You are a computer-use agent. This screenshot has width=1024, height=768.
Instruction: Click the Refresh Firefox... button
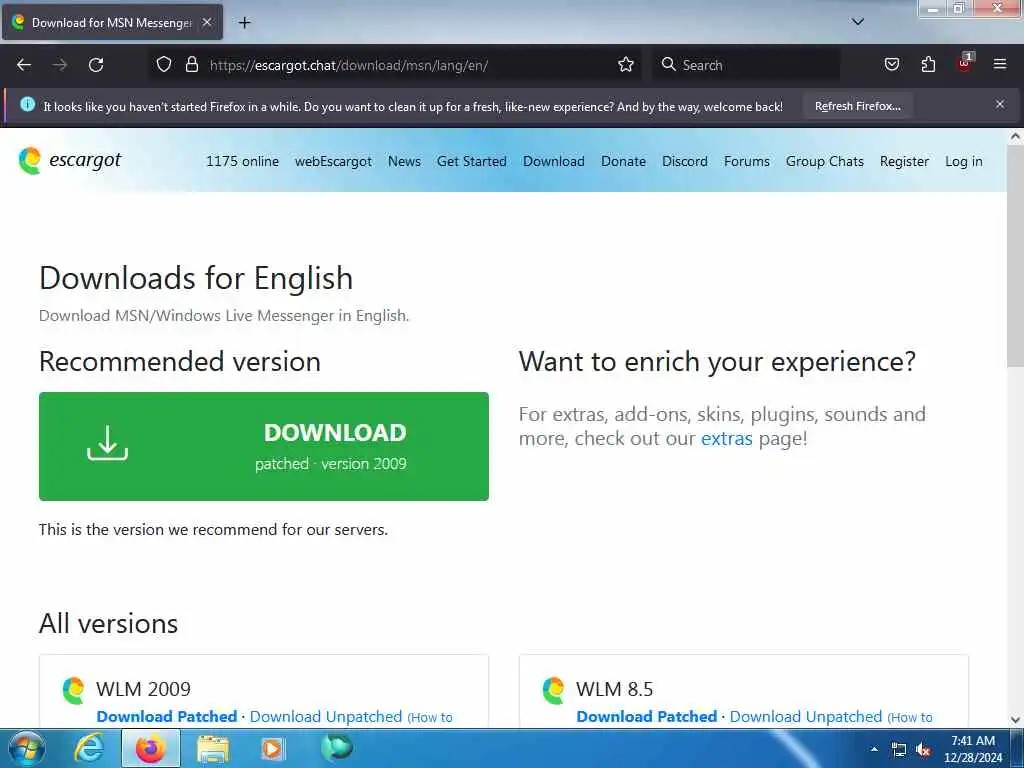click(857, 106)
